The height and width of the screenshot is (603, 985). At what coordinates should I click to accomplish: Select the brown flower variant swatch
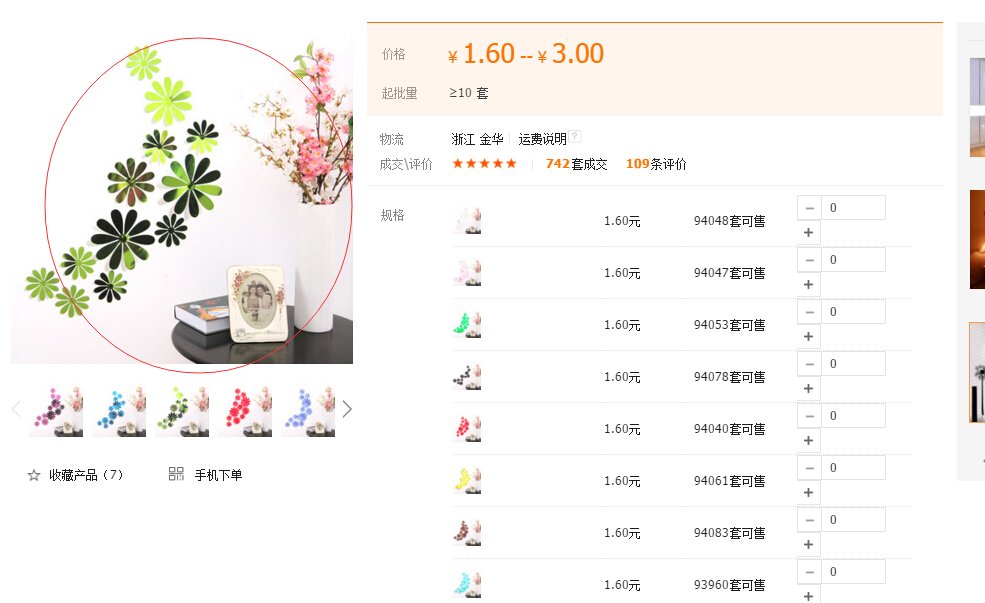(x=467, y=533)
